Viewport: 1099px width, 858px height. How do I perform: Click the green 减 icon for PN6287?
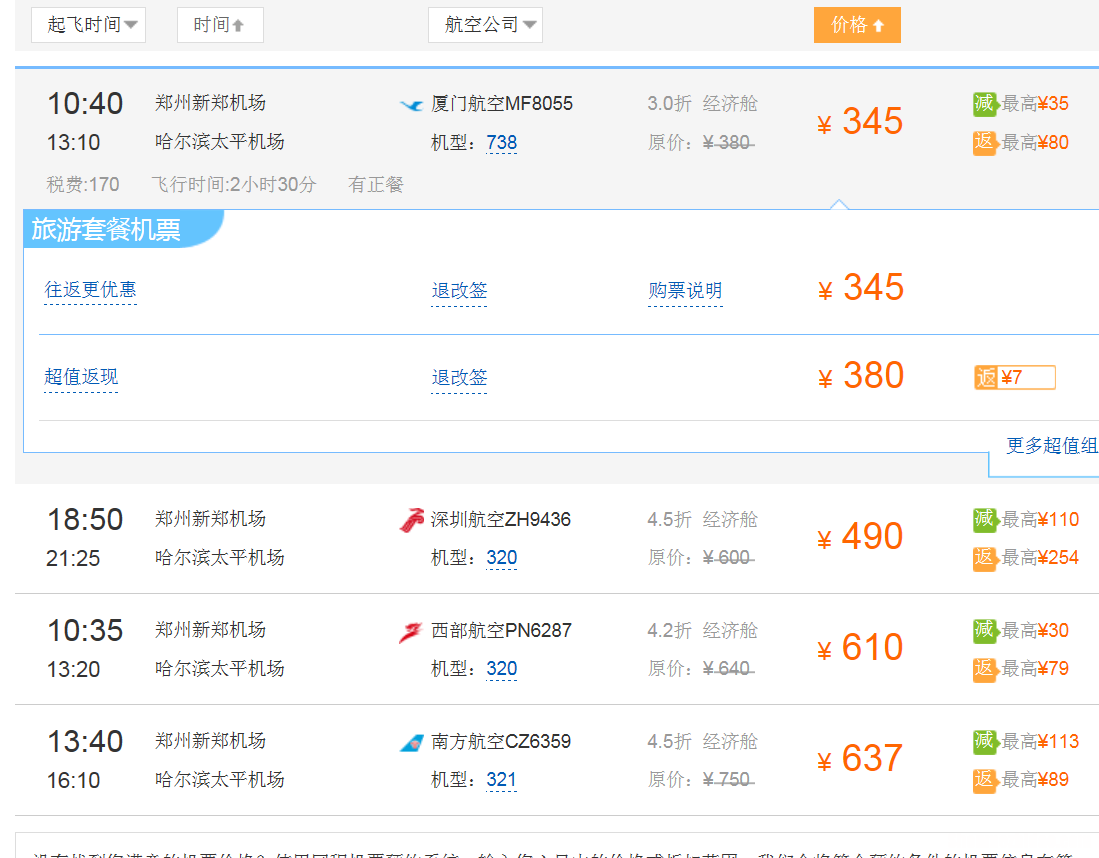985,630
